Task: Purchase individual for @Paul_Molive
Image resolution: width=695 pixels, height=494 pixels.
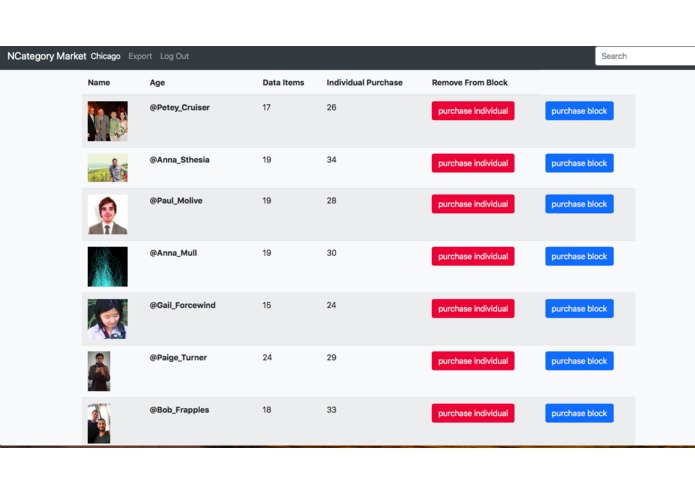Action: [x=473, y=204]
